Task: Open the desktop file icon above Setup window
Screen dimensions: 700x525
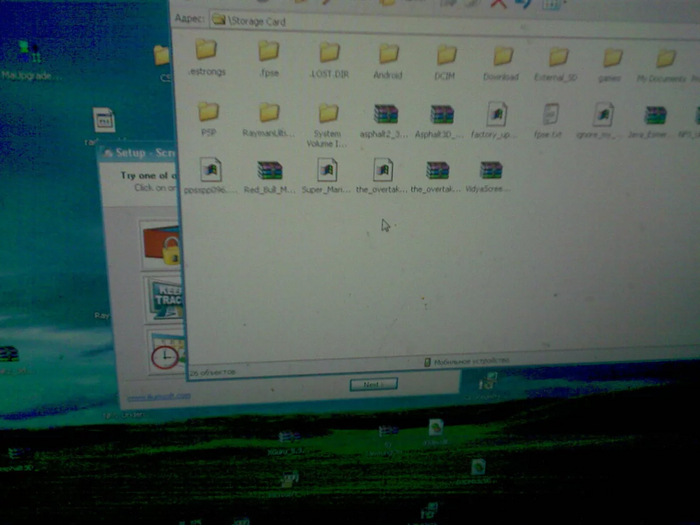Action: tap(104, 120)
